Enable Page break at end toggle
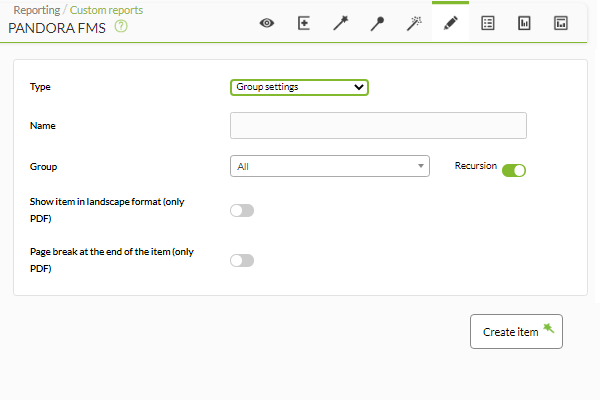600x400 pixels. pos(242,260)
